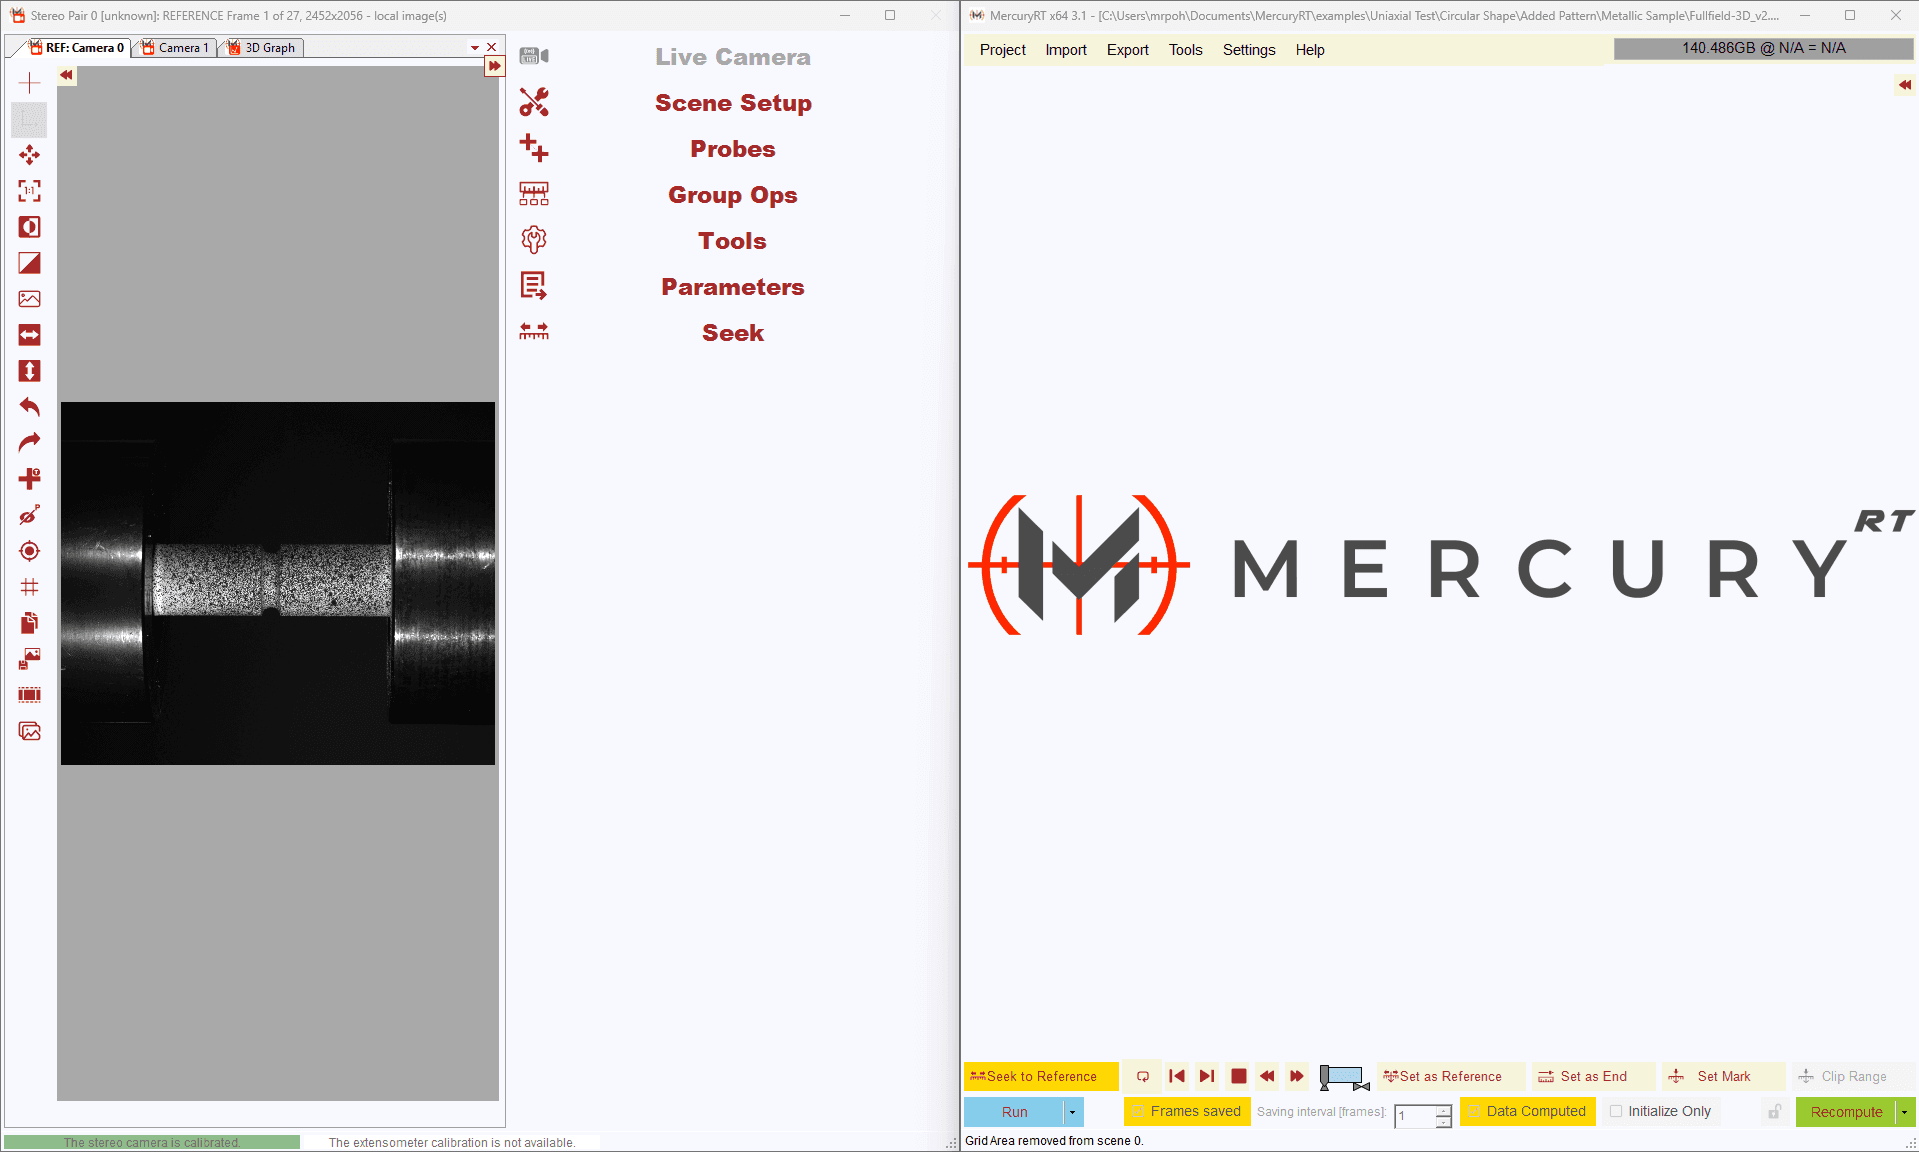1919x1152 pixels.
Task: Select the crosshair cursor tool
Action: point(29,83)
